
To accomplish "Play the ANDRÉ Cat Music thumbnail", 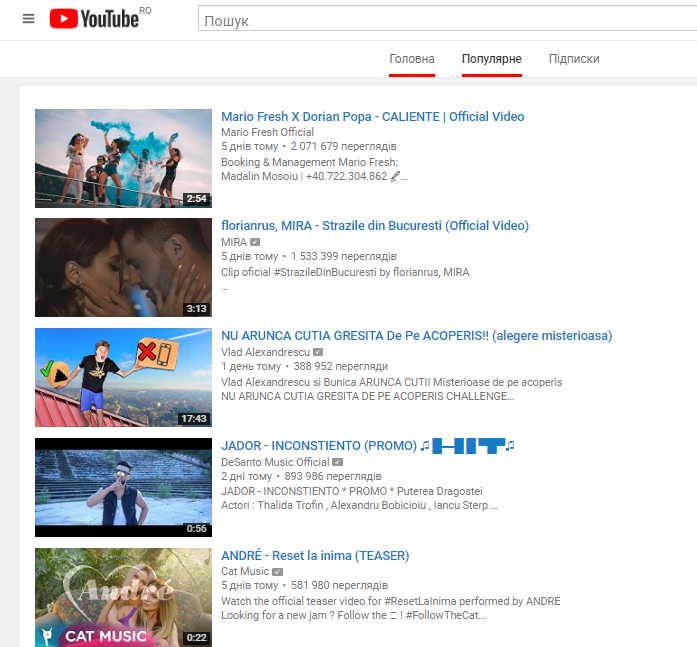I will point(123,597).
